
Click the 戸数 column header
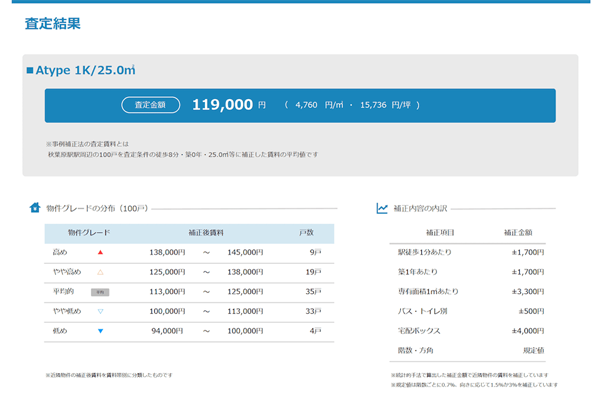(306, 232)
